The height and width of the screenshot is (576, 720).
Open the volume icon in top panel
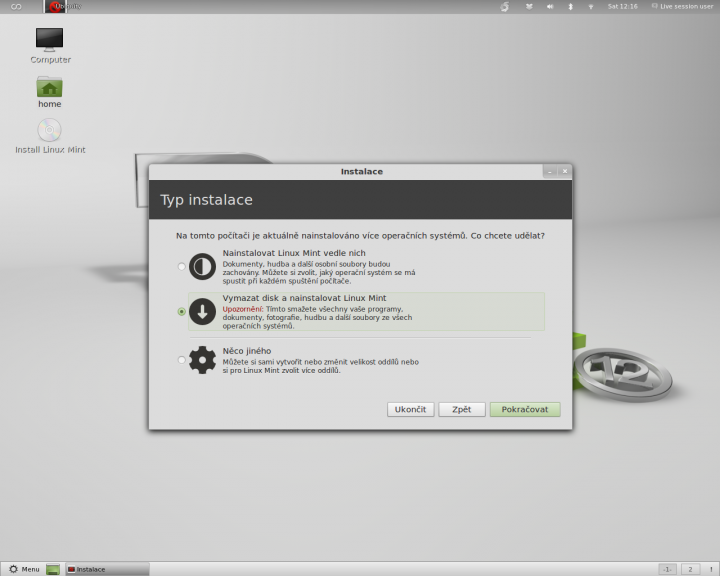click(550, 6)
